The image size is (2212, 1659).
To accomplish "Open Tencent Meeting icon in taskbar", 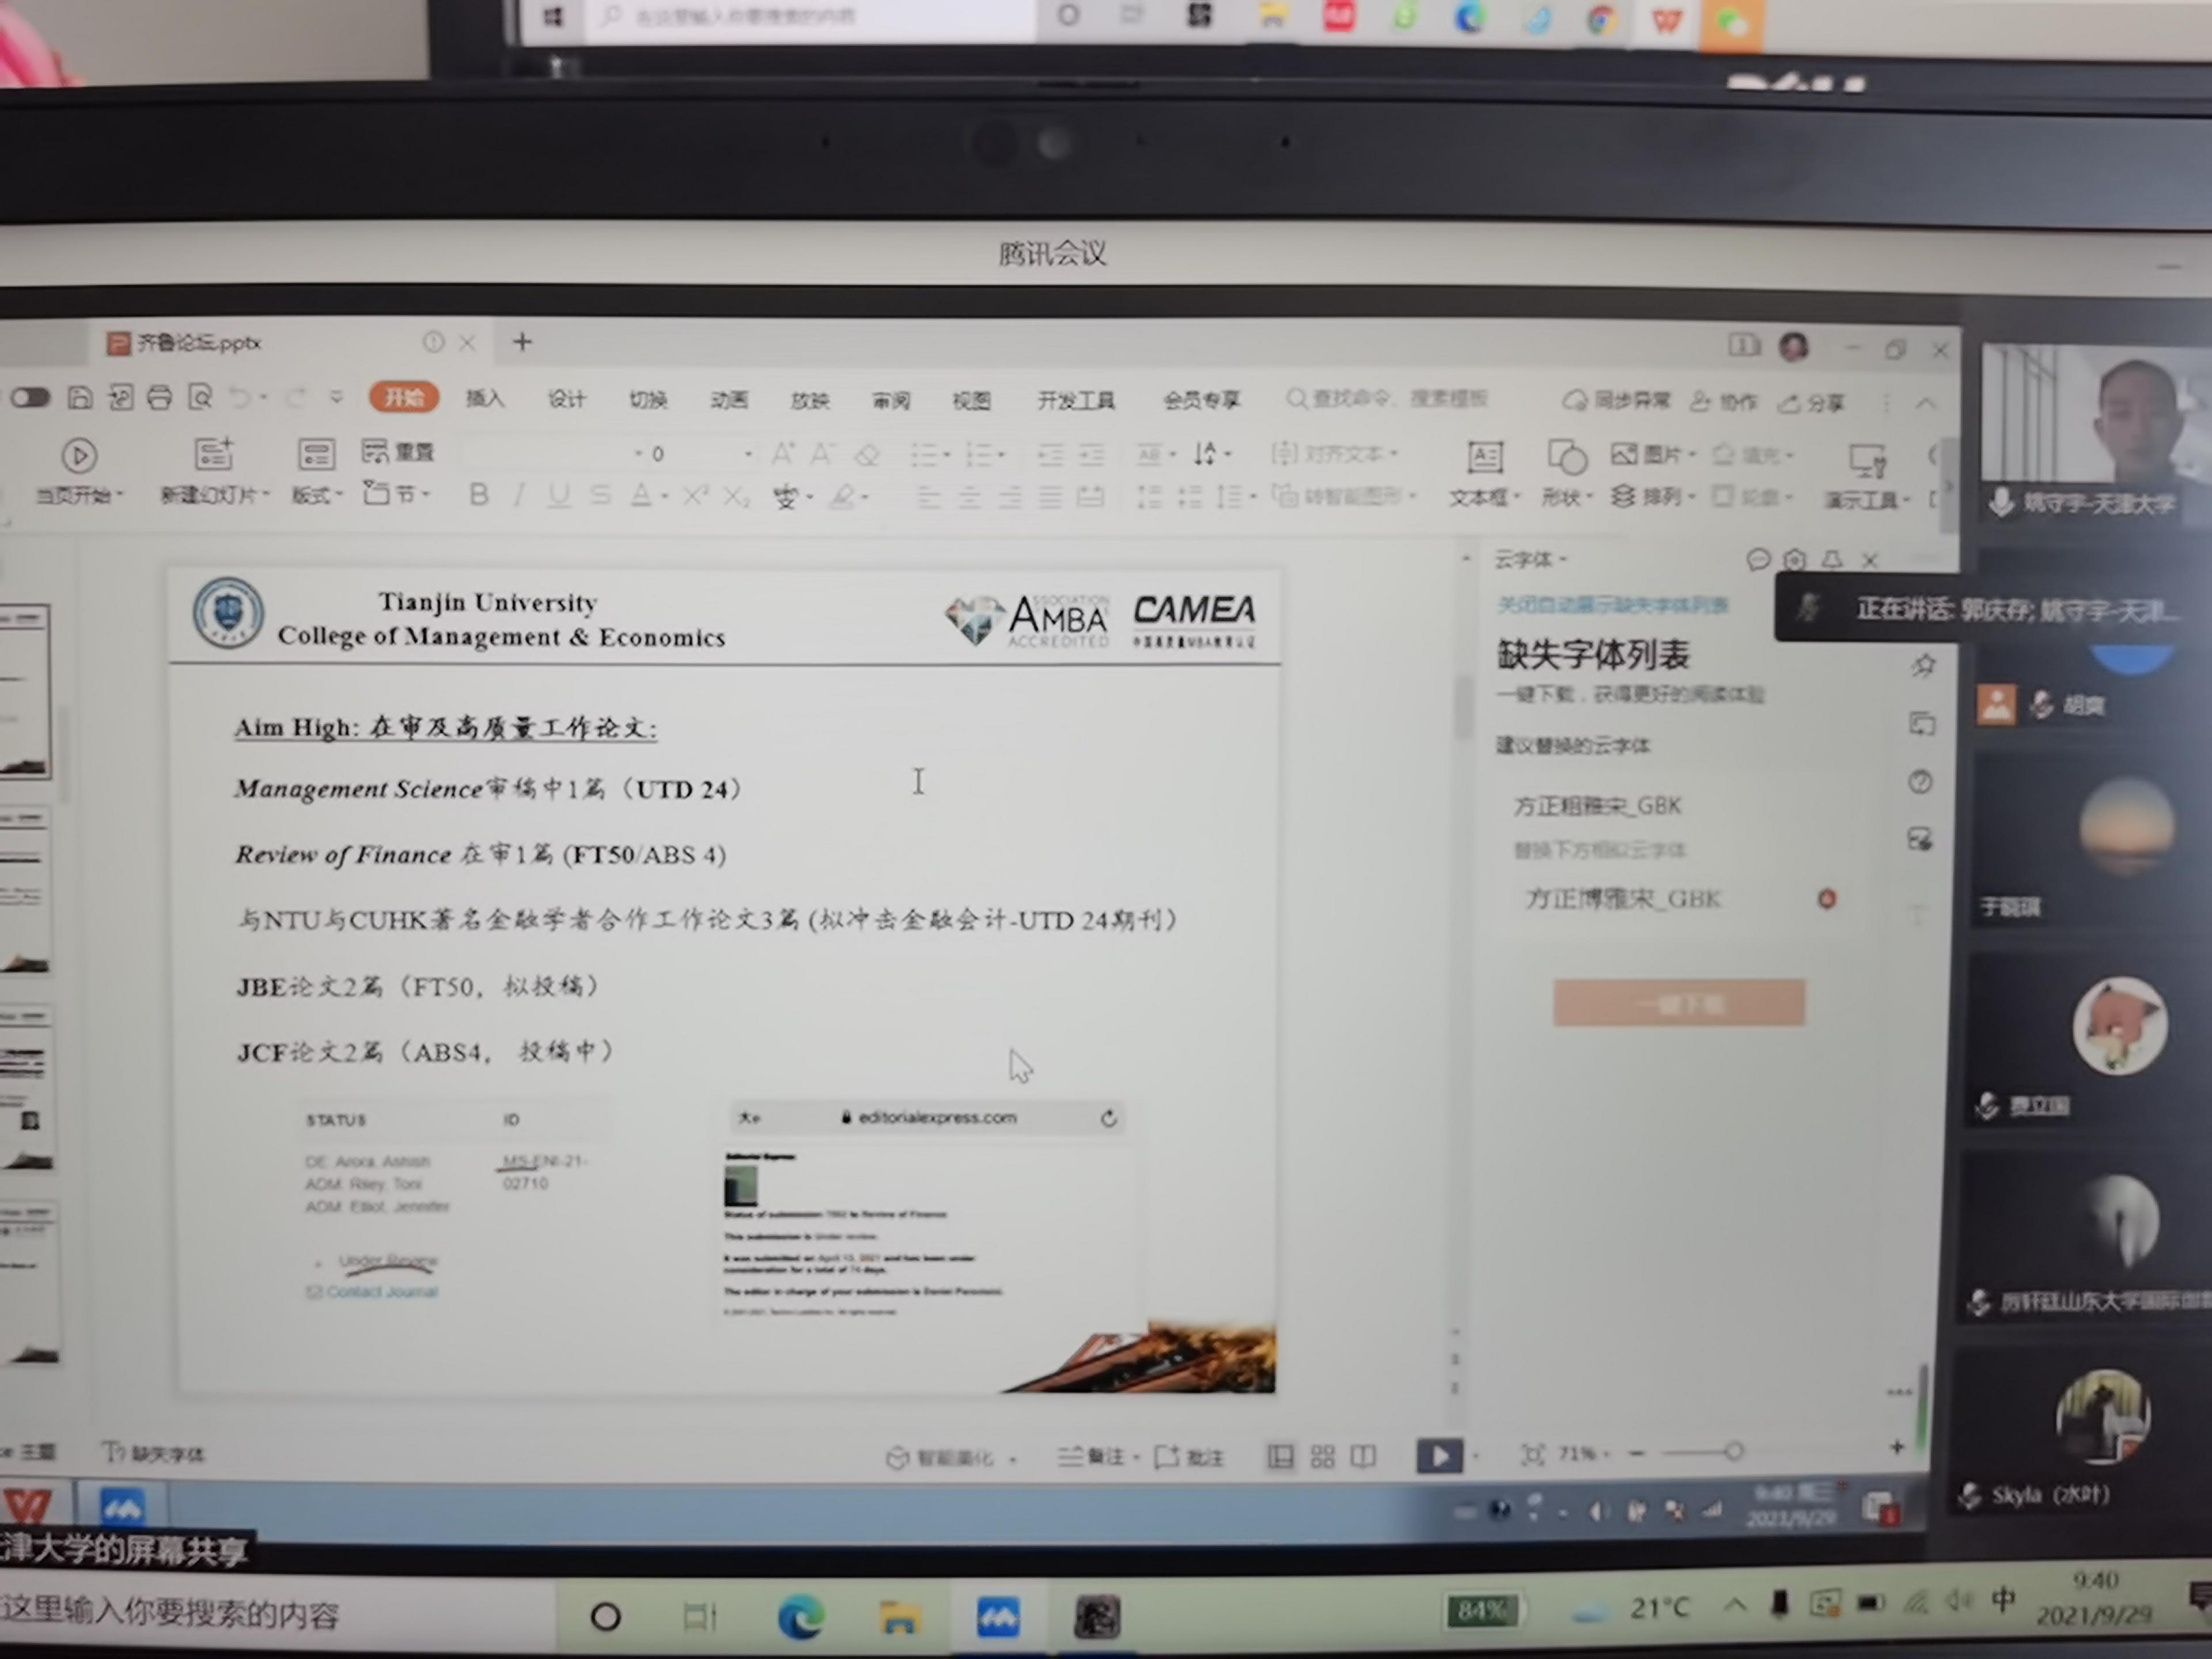I will coord(998,1617).
